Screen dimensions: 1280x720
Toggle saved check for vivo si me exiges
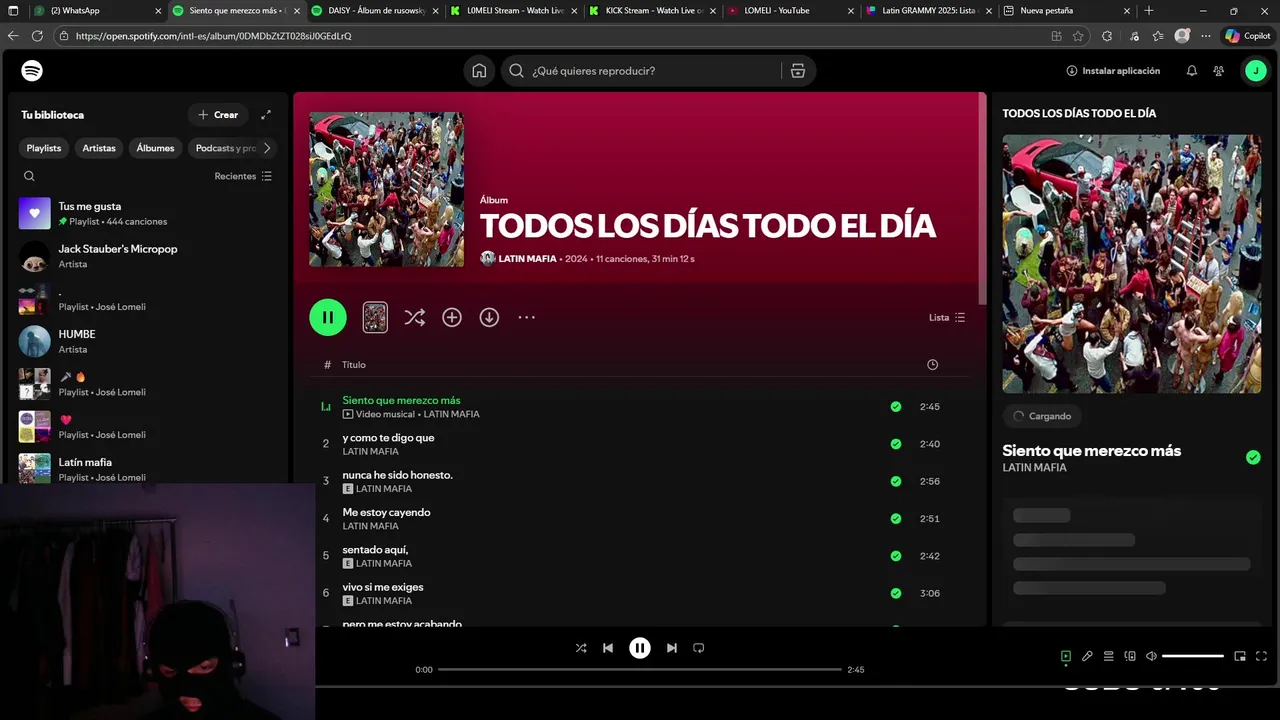point(896,593)
